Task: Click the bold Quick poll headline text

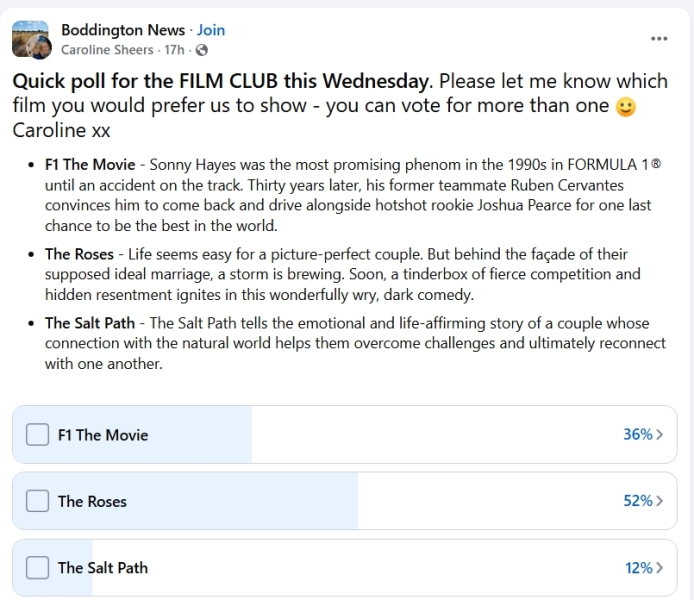Action: click(x=222, y=81)
